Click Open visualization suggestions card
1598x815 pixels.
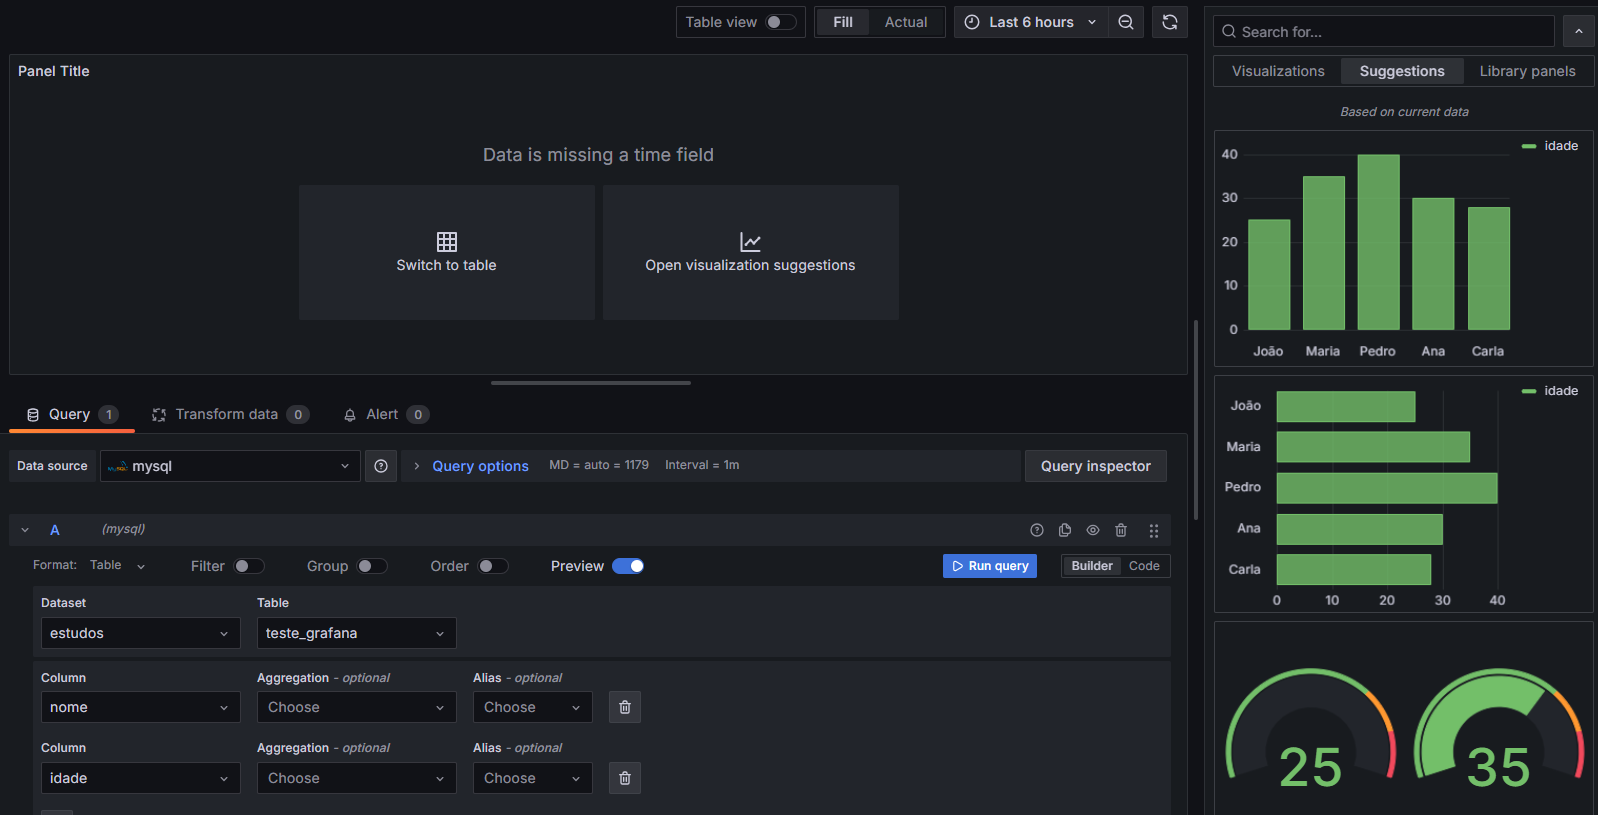(750, 252)
